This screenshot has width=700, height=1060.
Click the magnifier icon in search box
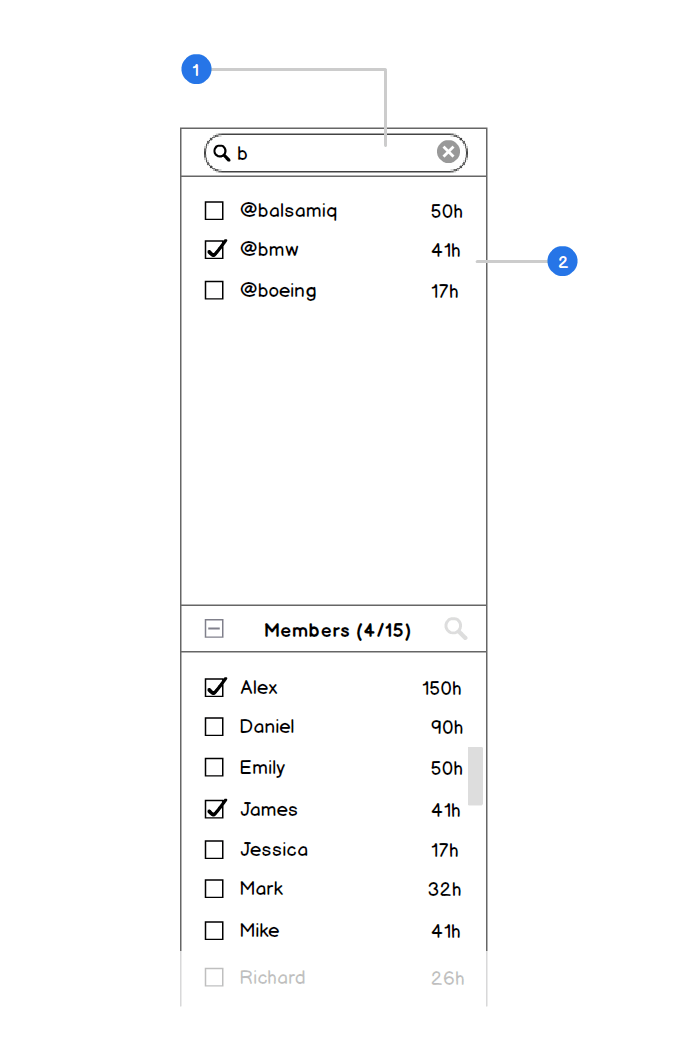tap(222, 153)
